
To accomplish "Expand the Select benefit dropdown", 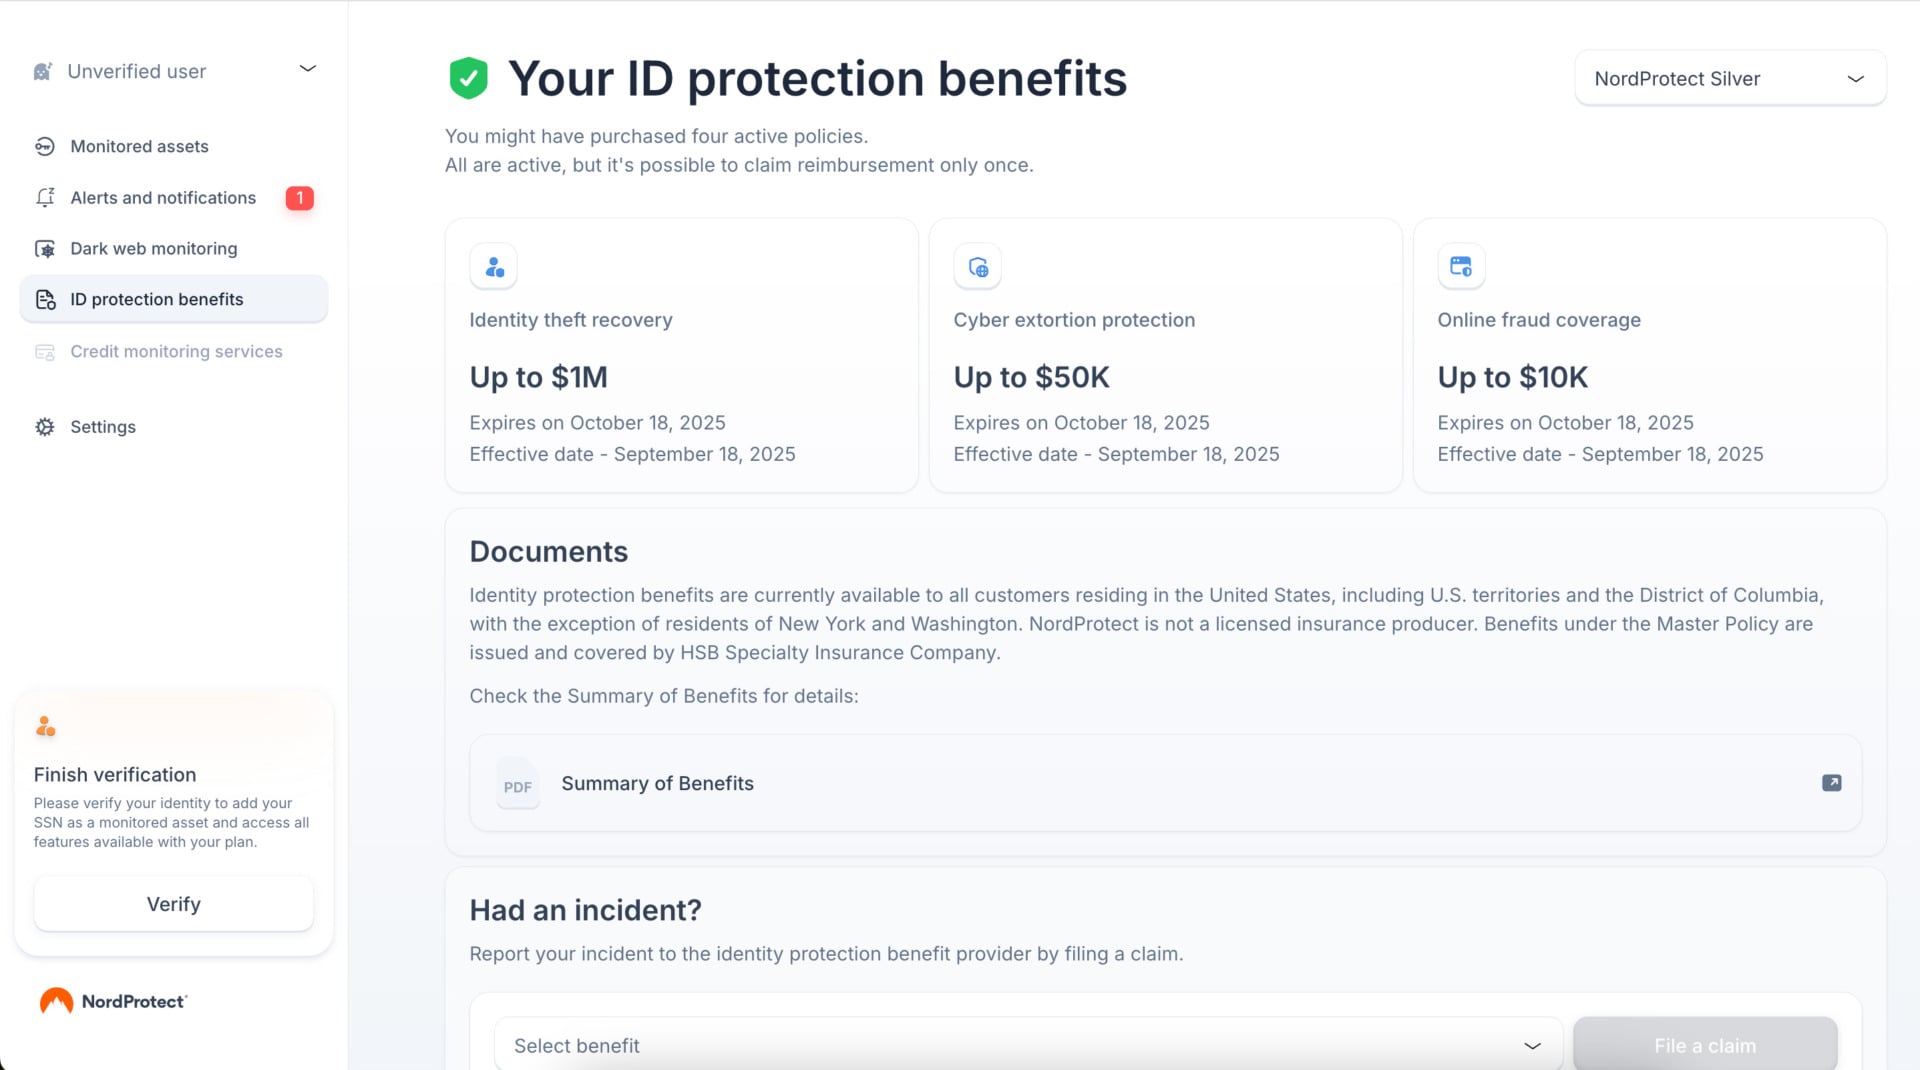I will coord(1027,1044).
